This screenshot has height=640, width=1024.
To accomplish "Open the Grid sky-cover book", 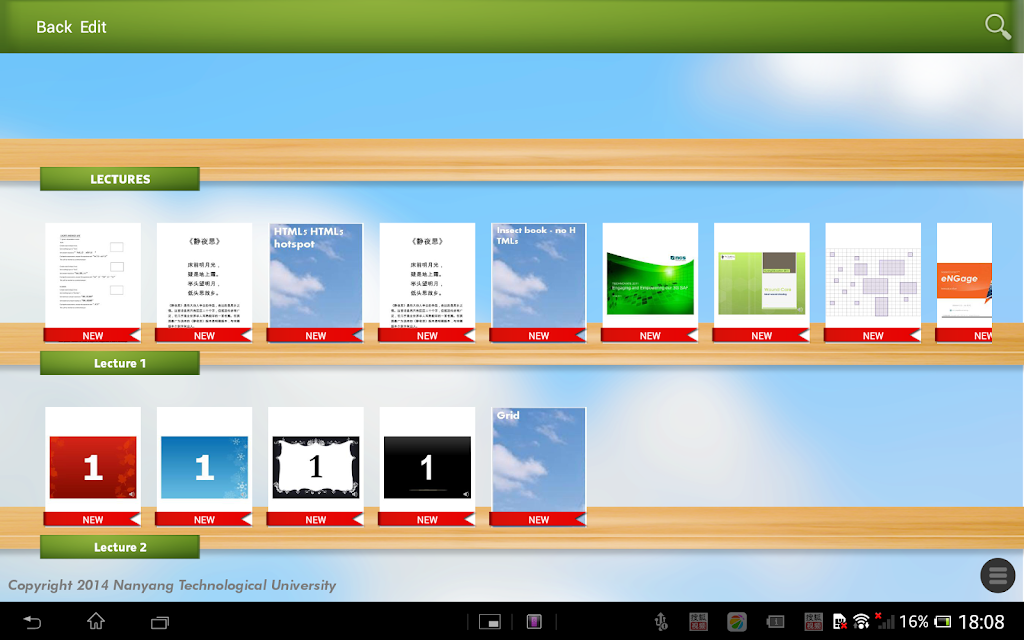I will pyautogui.click(x=539, y=466).
